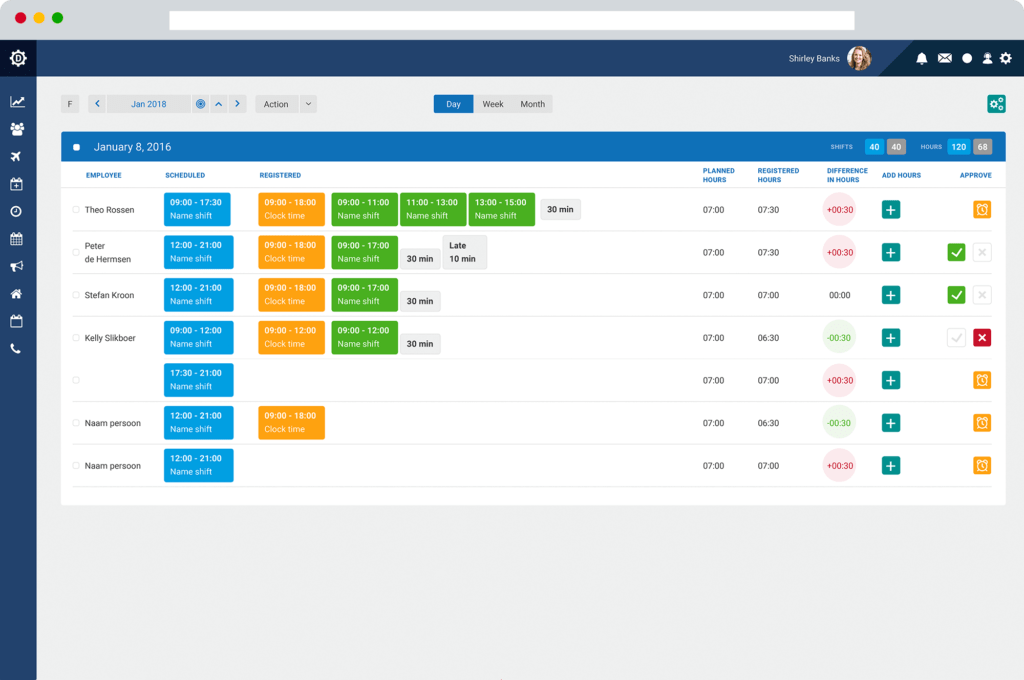The height and width of the screenshot is (680, 1024).
Task: Expand the collapse chevron next to the date
Action: click(219, 103)
